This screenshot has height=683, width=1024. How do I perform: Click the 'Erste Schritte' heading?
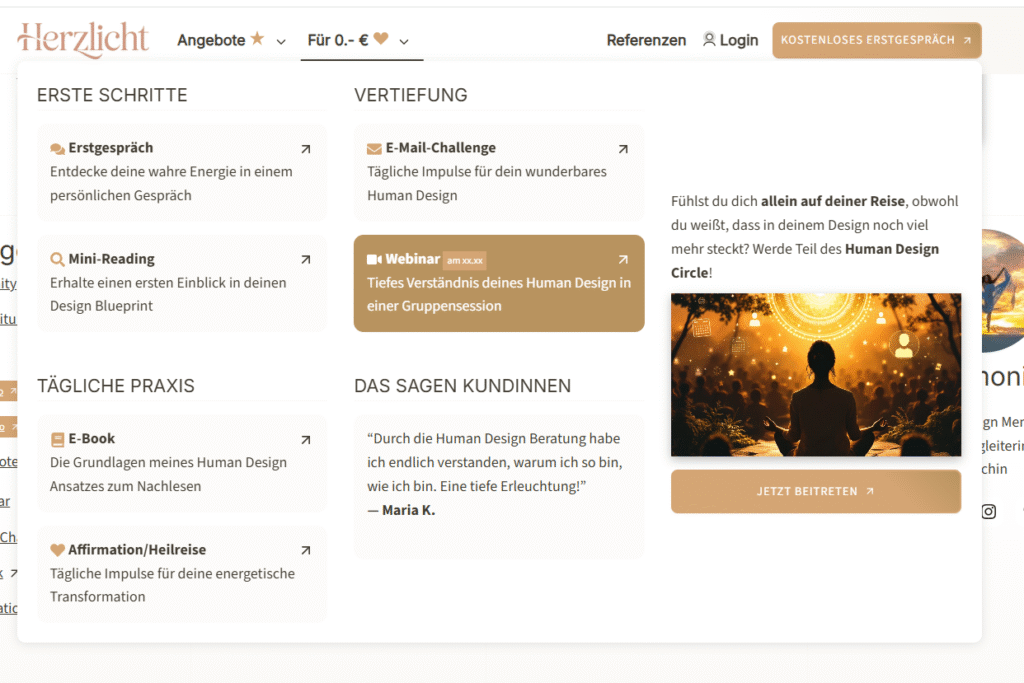pyautogui.click(x=112, y=95)
